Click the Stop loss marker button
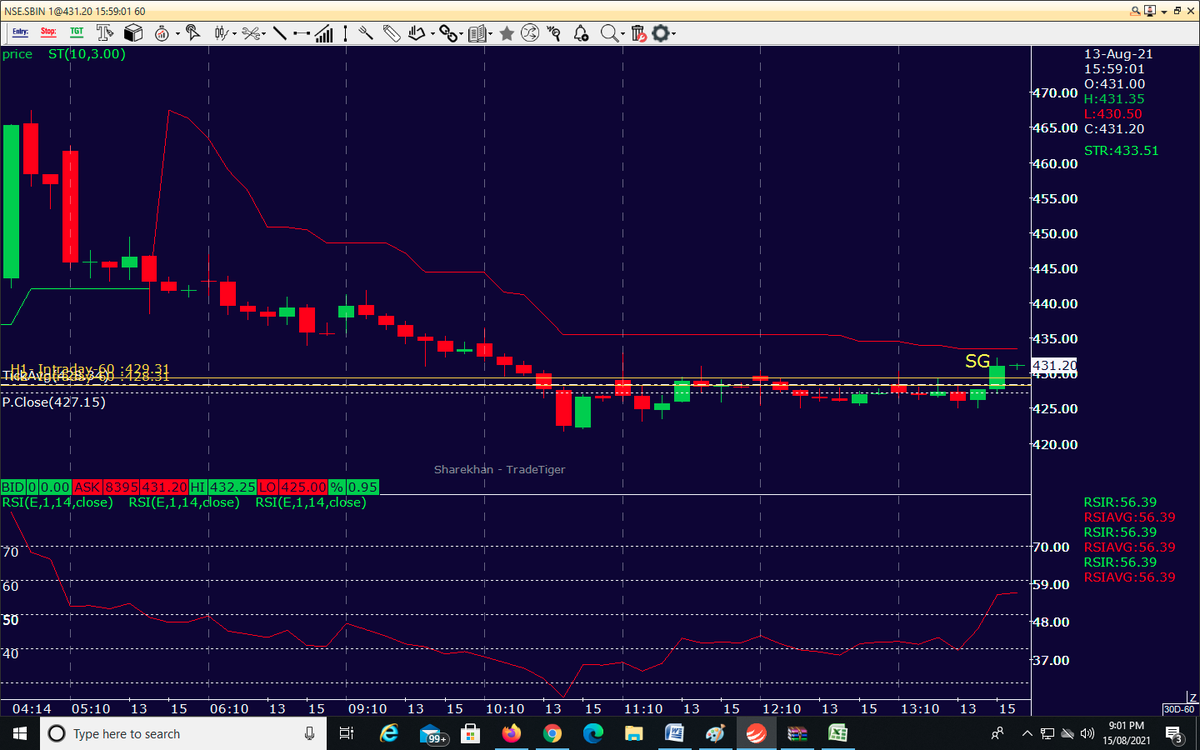Viewport: 1200px width, 750px height. tap(48, 34)
